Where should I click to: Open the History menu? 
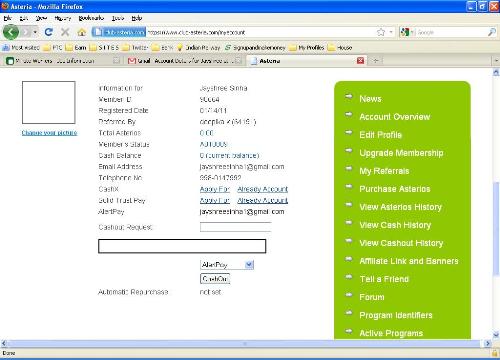(63, 18)
